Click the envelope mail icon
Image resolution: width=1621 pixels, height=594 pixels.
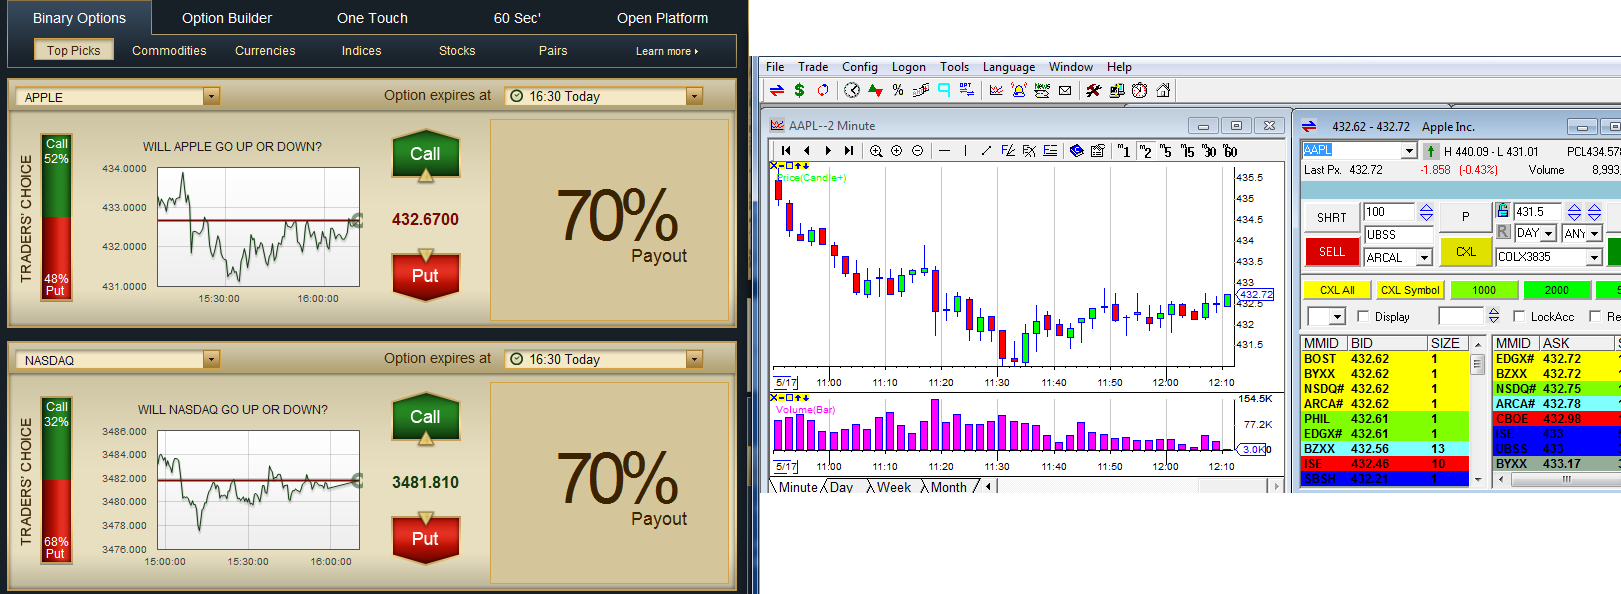(1065, 91)
